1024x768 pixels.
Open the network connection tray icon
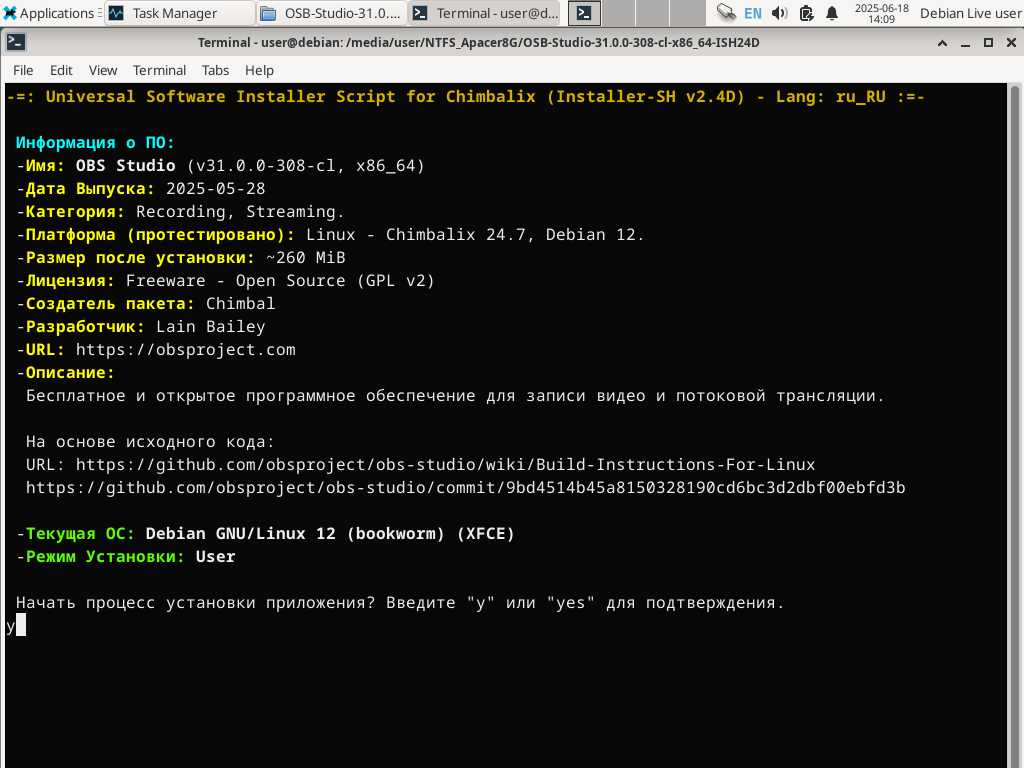click(x=726, y=13)
